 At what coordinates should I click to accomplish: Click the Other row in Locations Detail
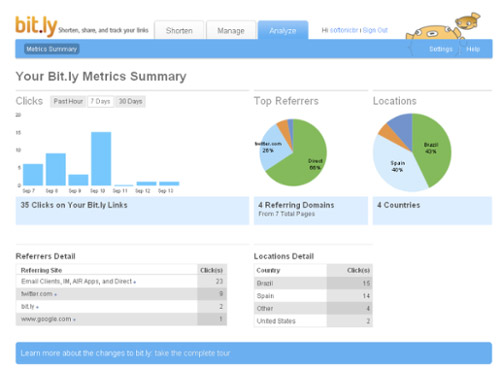313,308
